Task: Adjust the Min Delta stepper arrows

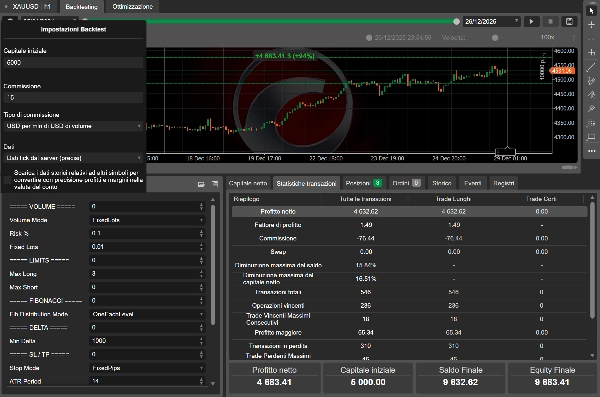Action: click(x=201, y=341)
